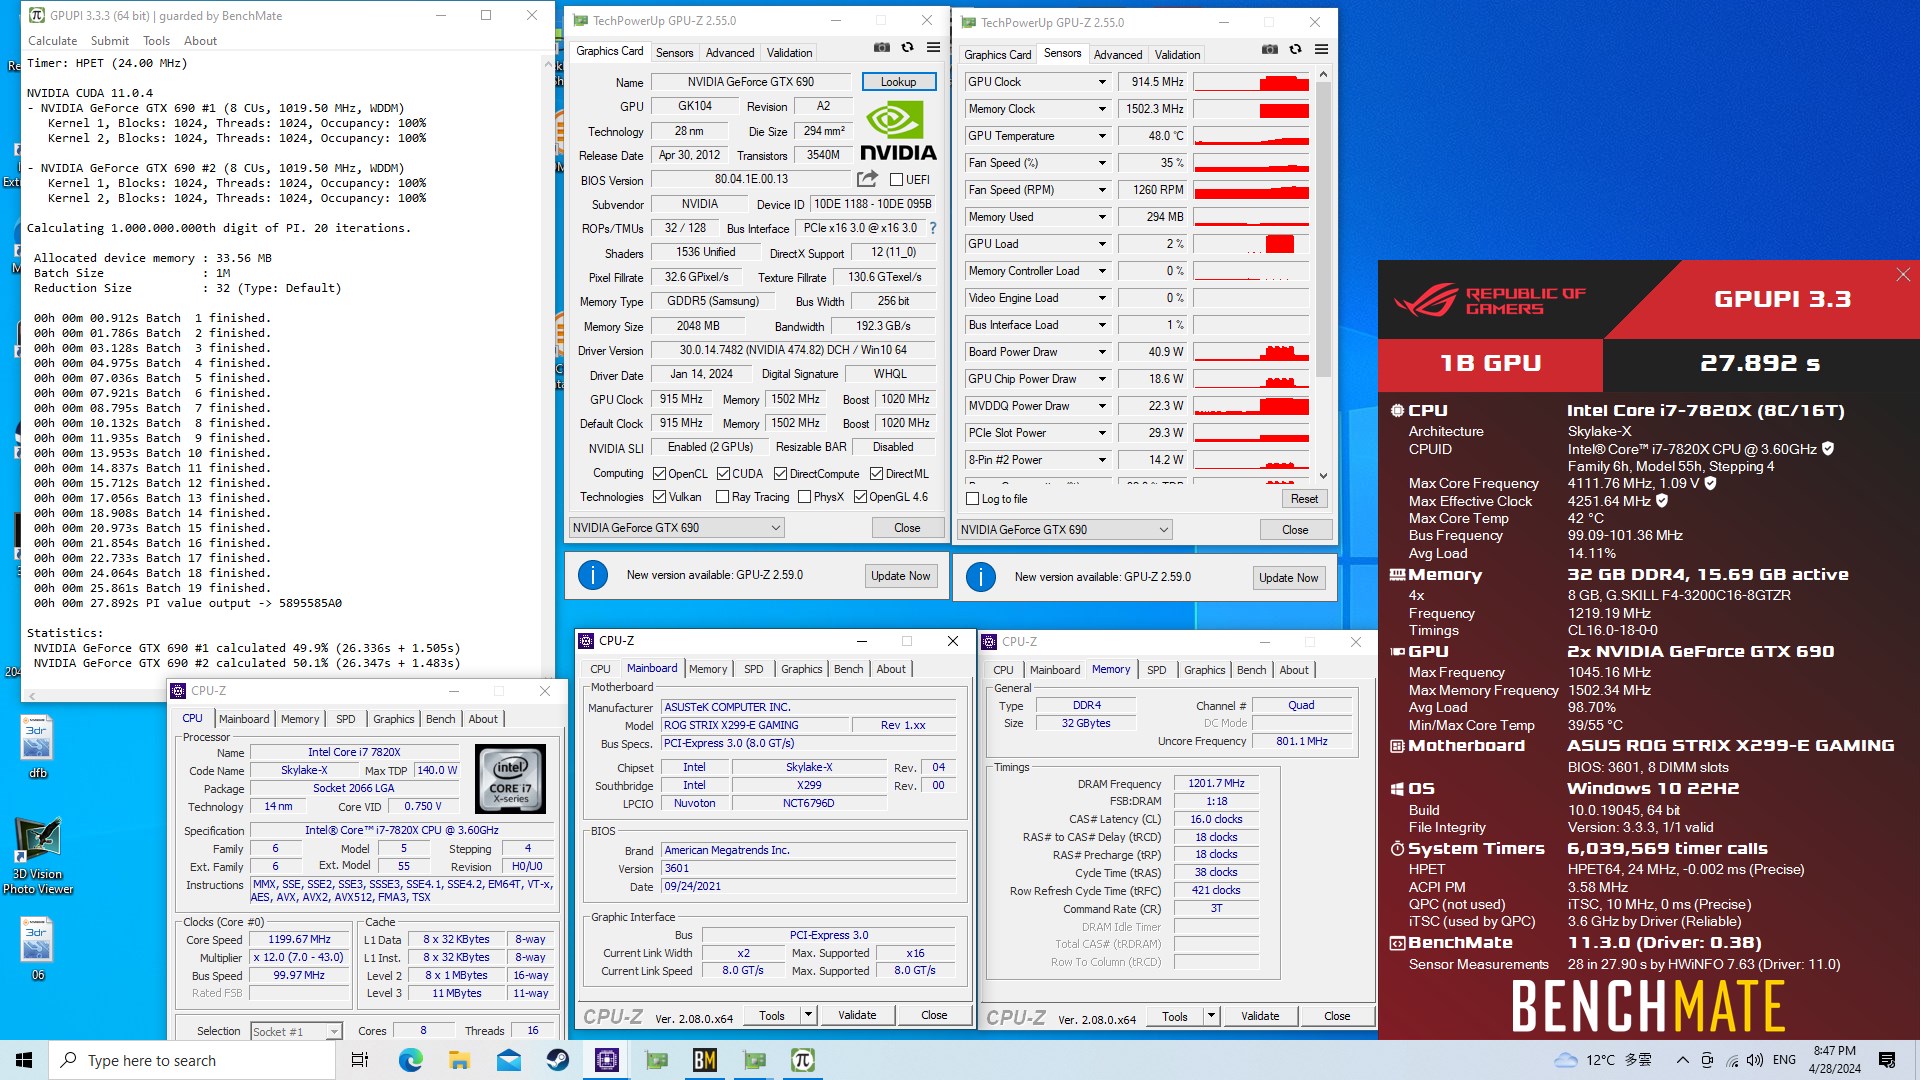This screenshot has width=1920, height=1080.
Task: Close the ROG GPUPI result panel with X
Action: (x=1903, y=275)
